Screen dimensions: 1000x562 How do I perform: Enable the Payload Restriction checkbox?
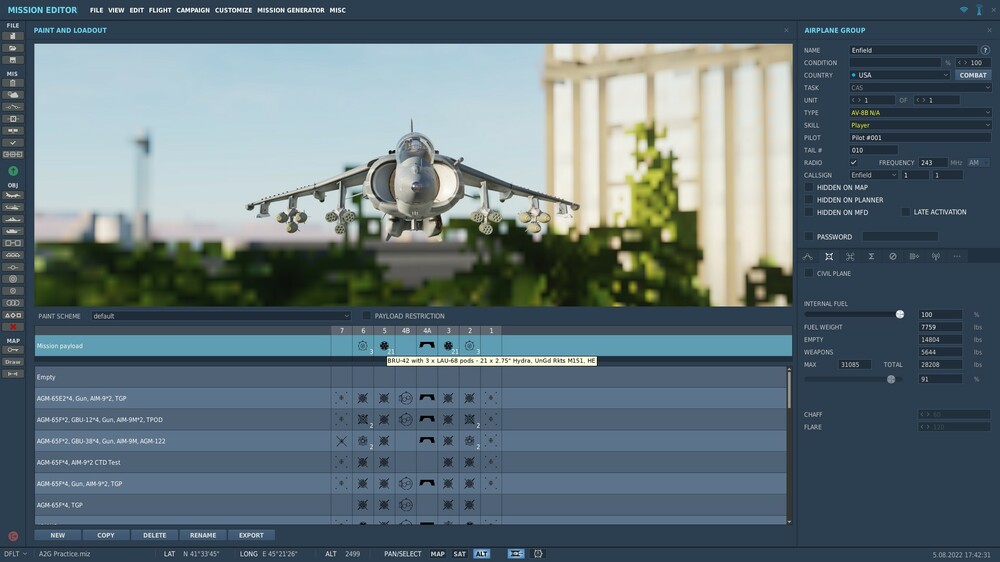(367, 316)
